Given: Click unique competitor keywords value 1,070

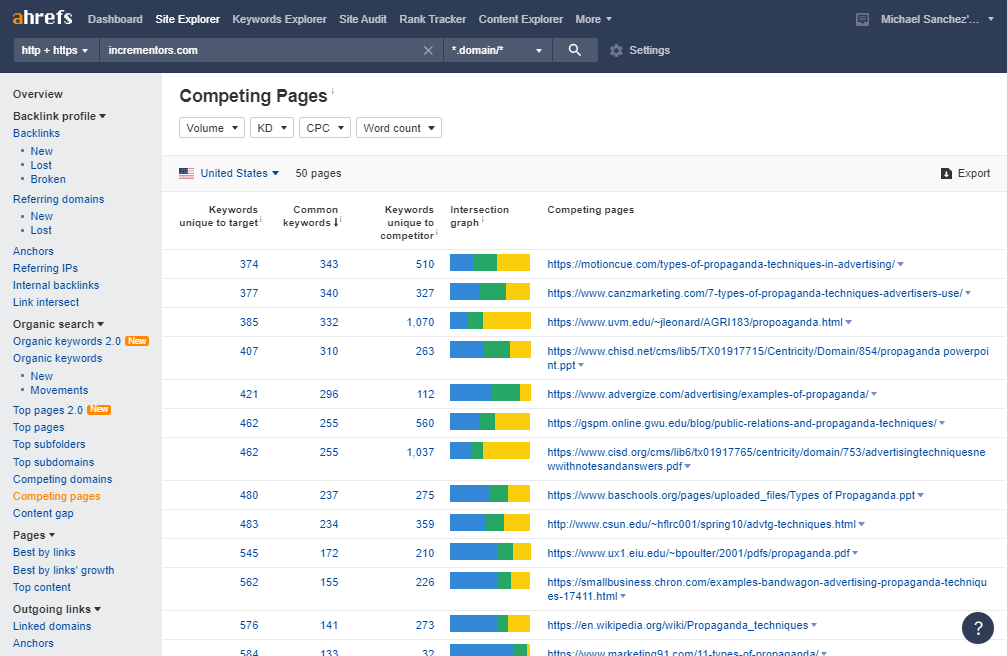Looking at the screenshot, I should [x=420, y=323].
